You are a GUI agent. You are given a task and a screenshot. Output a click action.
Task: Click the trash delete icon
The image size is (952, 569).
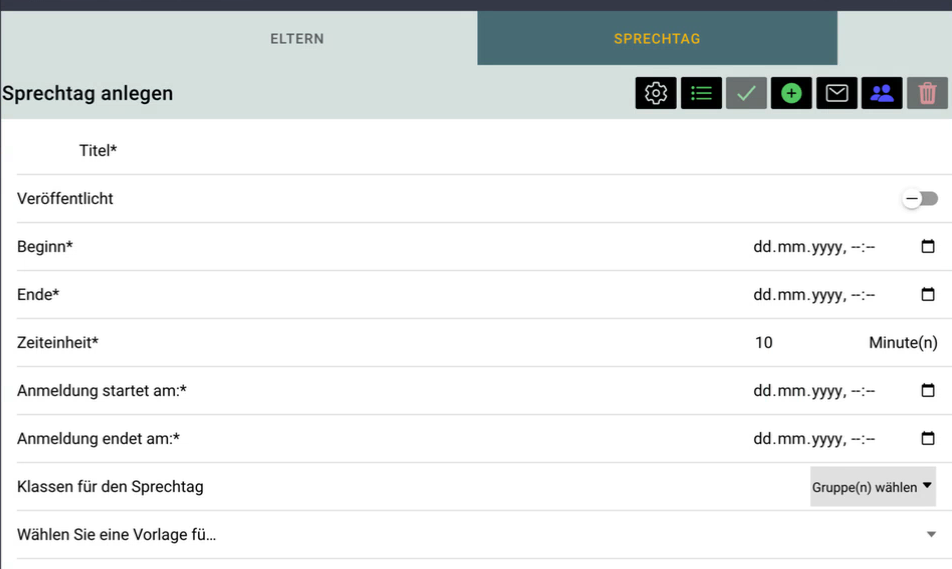(x=927, y=93)
